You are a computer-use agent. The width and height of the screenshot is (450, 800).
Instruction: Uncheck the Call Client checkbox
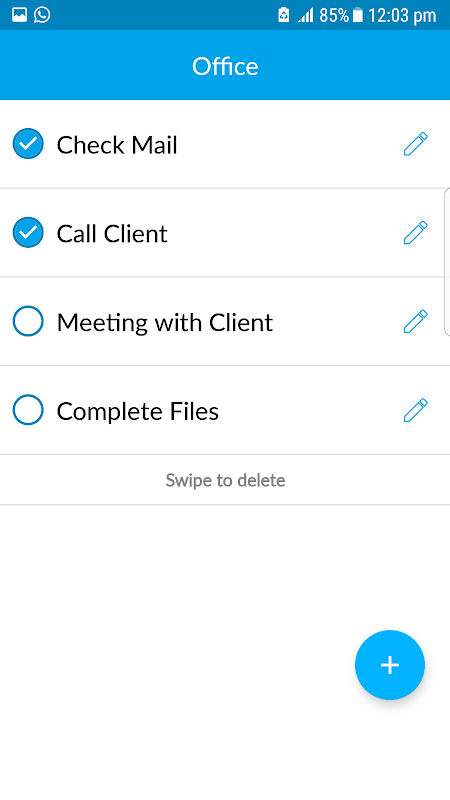tap(28, 233)
